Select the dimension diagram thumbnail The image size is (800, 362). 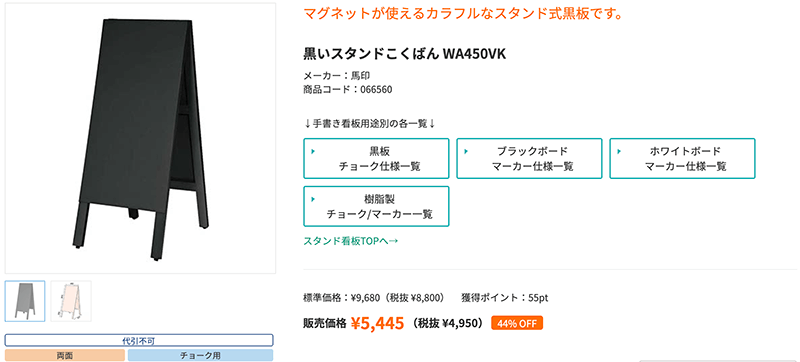pyautogui.click(x=71, y=301)
